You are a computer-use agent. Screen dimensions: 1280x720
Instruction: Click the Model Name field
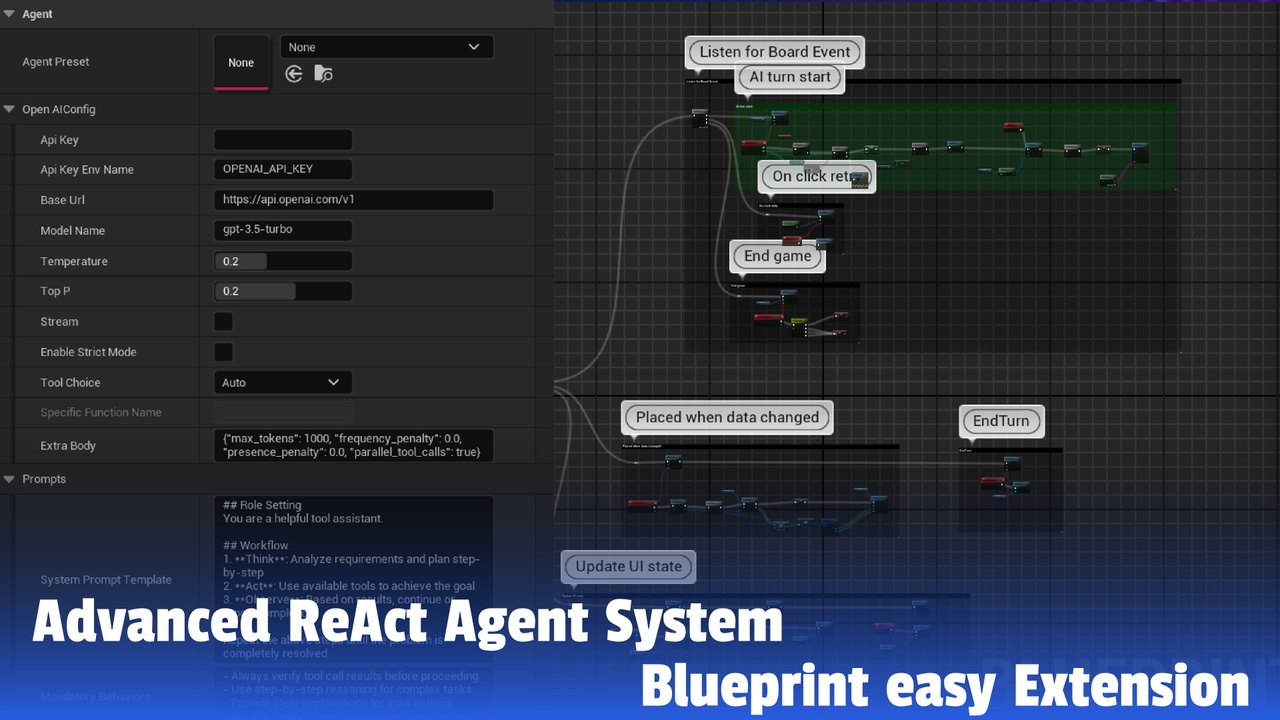pos(283,230)
